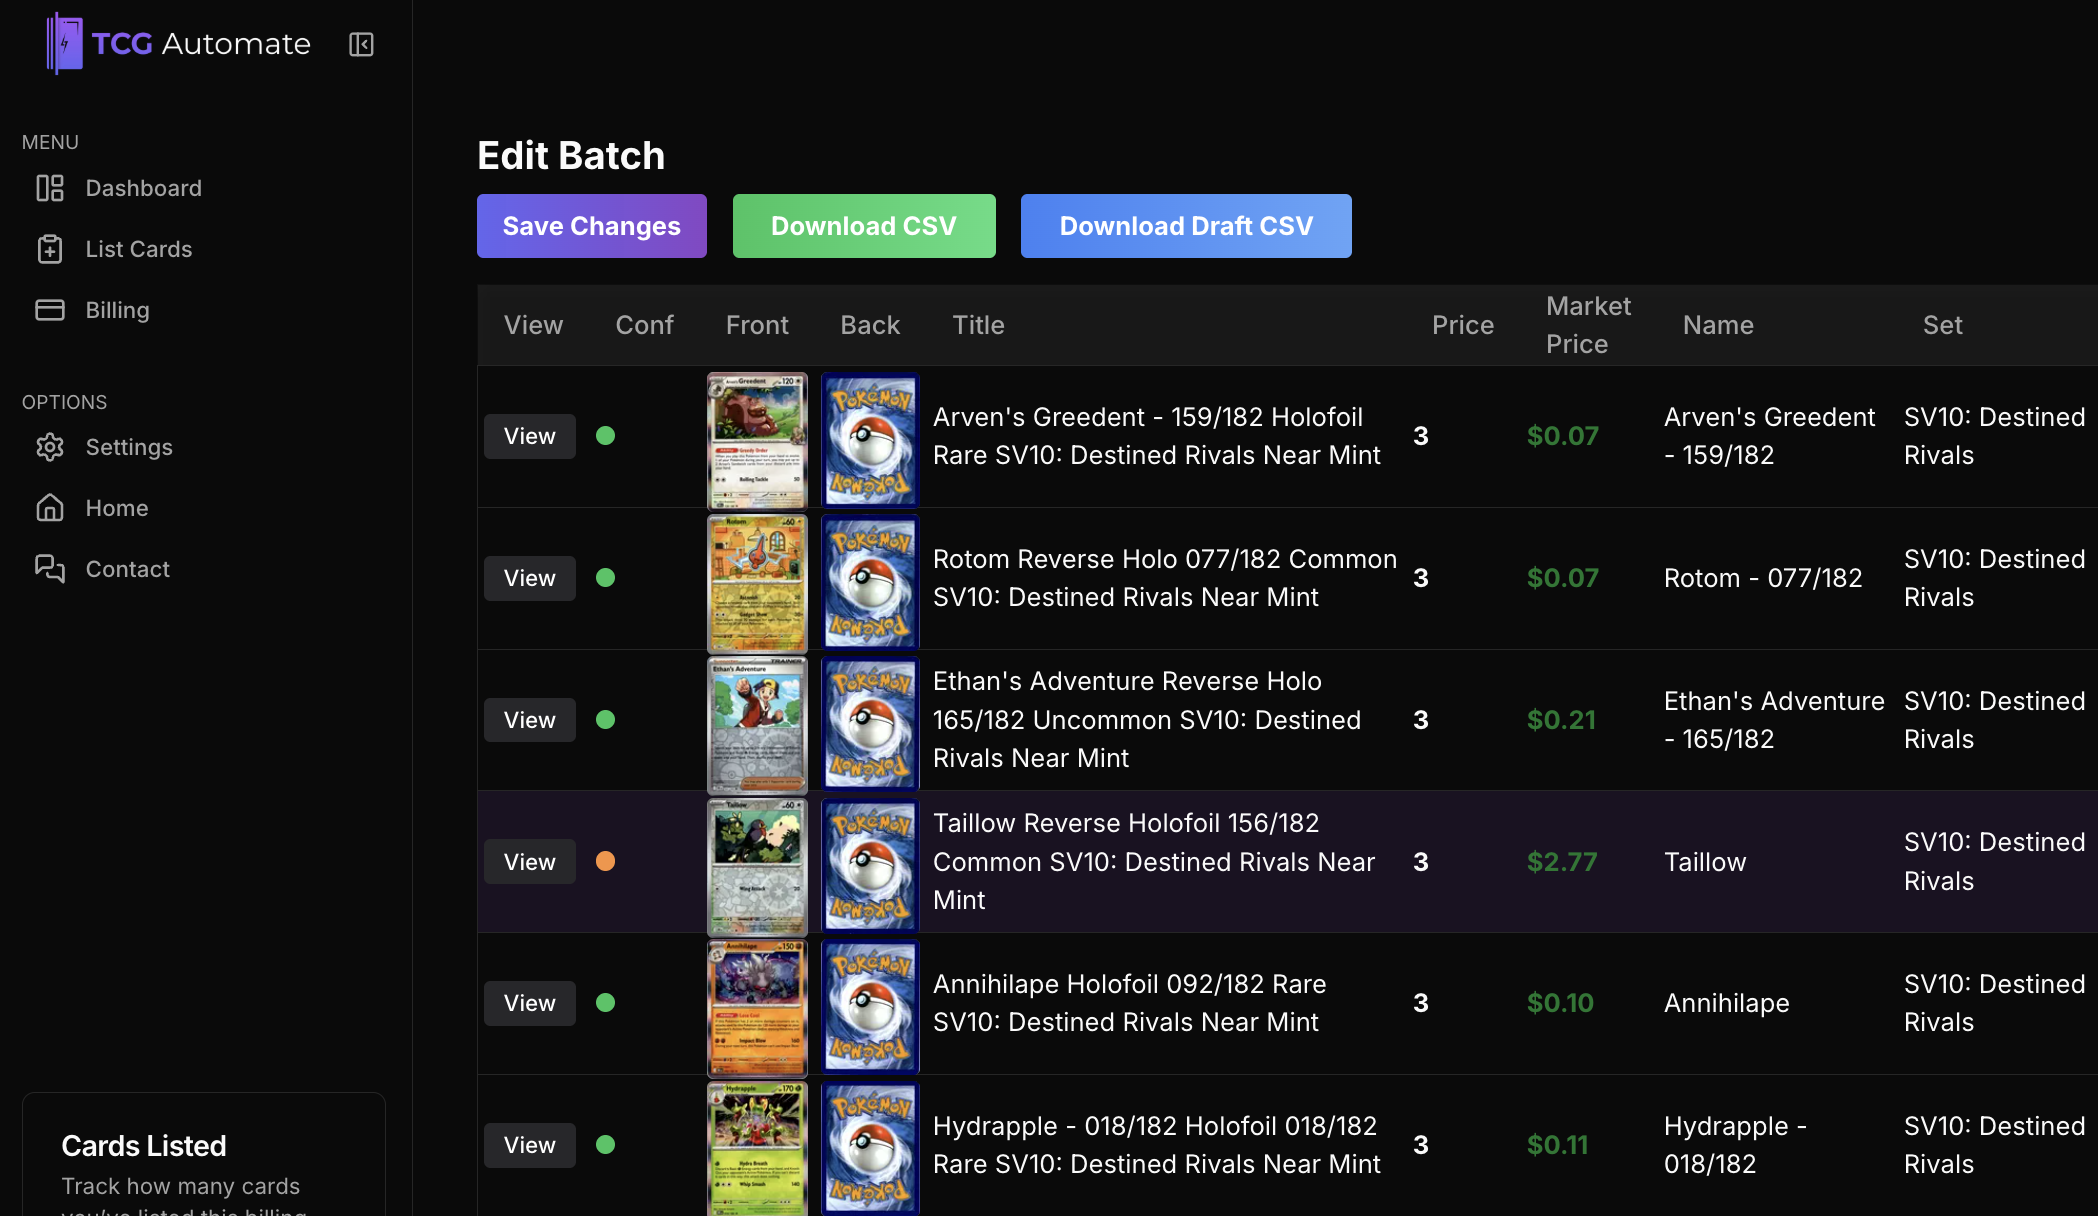This screenshot has height=1216, width=2098.
Task: Open Taillow back card image
Action: tap(870, 867)
